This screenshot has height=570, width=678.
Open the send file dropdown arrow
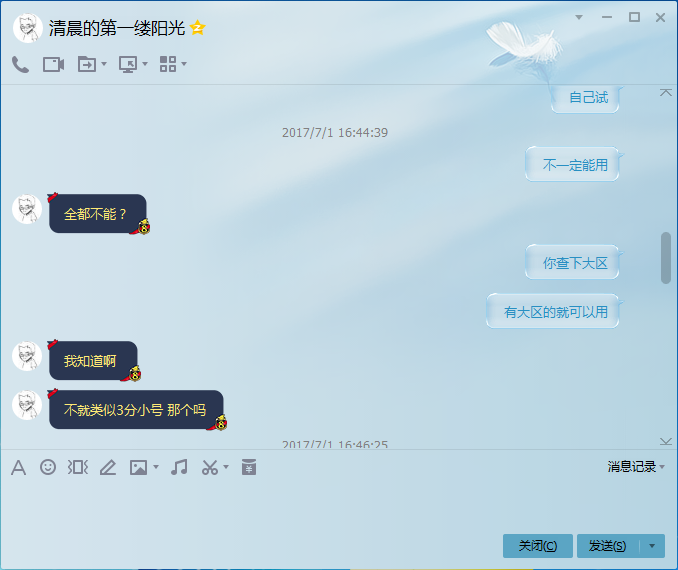click(104, 64)
